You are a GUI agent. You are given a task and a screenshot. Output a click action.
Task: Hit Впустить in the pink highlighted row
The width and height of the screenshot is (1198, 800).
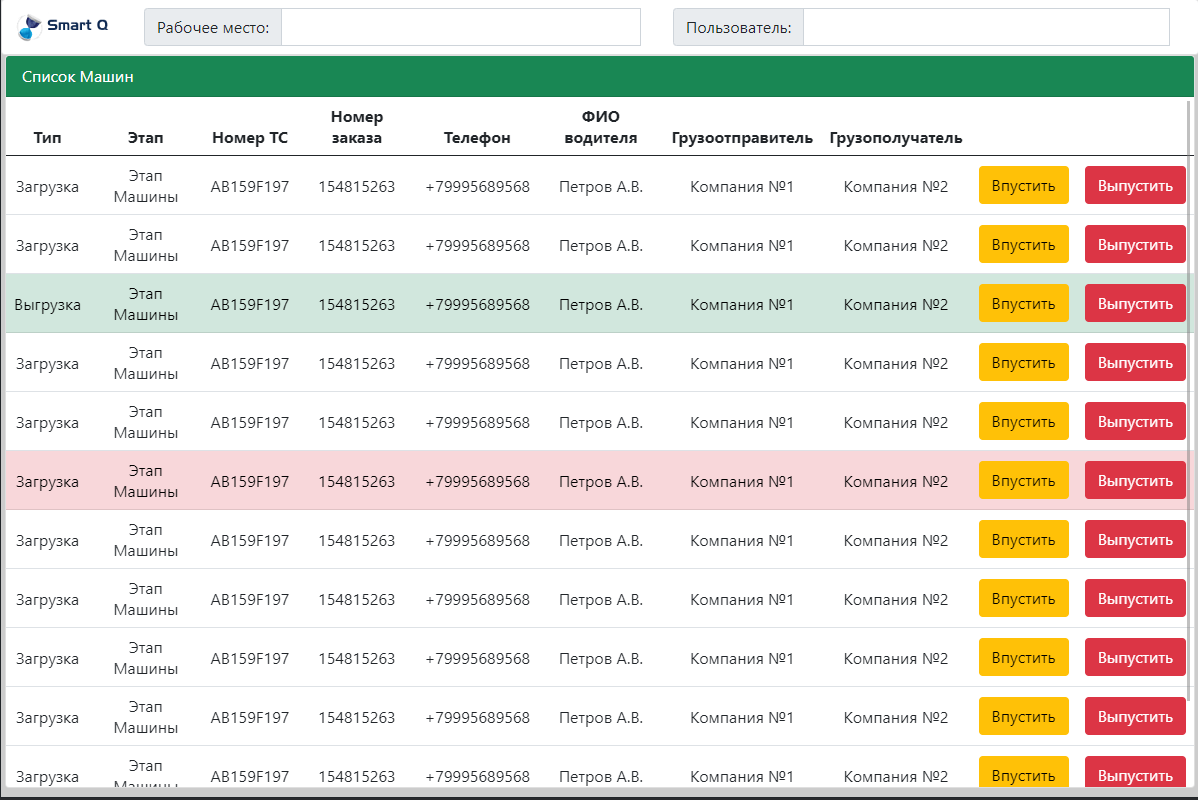1023,481
